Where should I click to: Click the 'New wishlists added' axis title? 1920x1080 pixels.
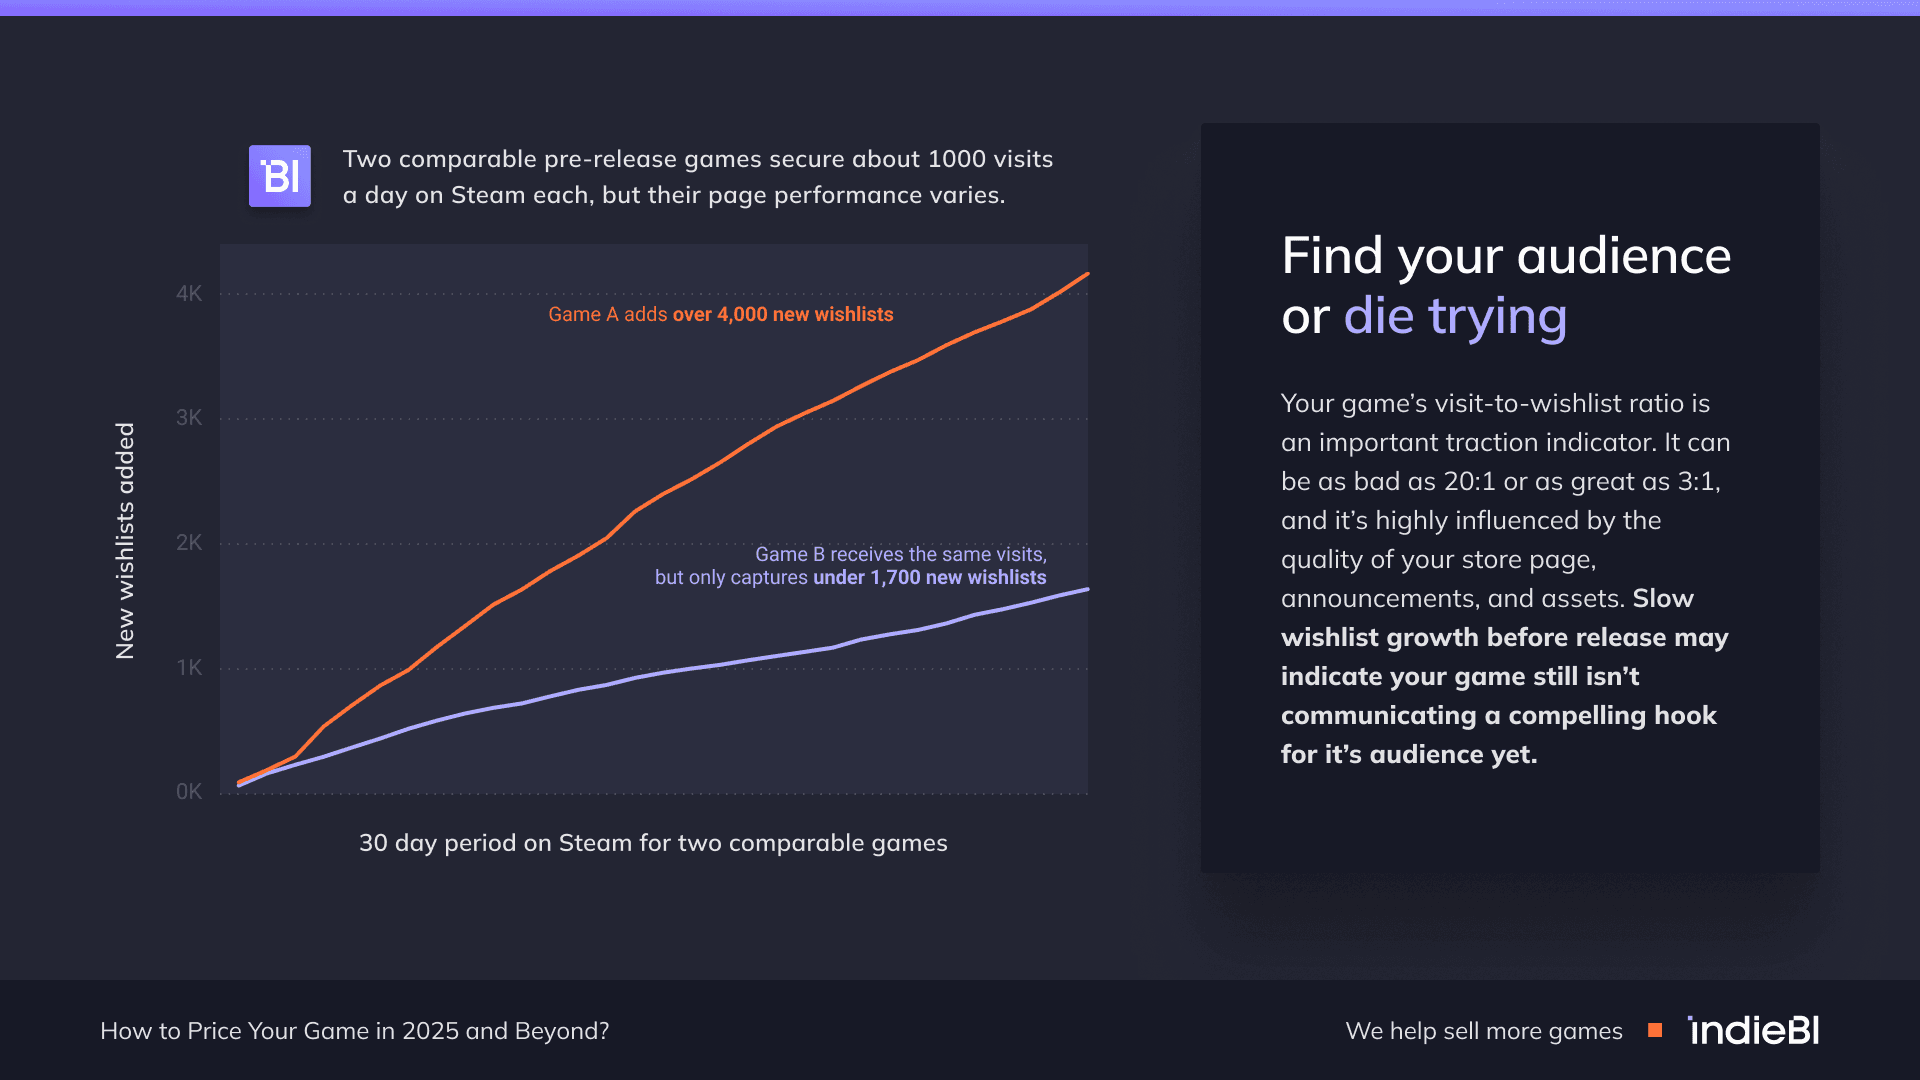(125, 541)
